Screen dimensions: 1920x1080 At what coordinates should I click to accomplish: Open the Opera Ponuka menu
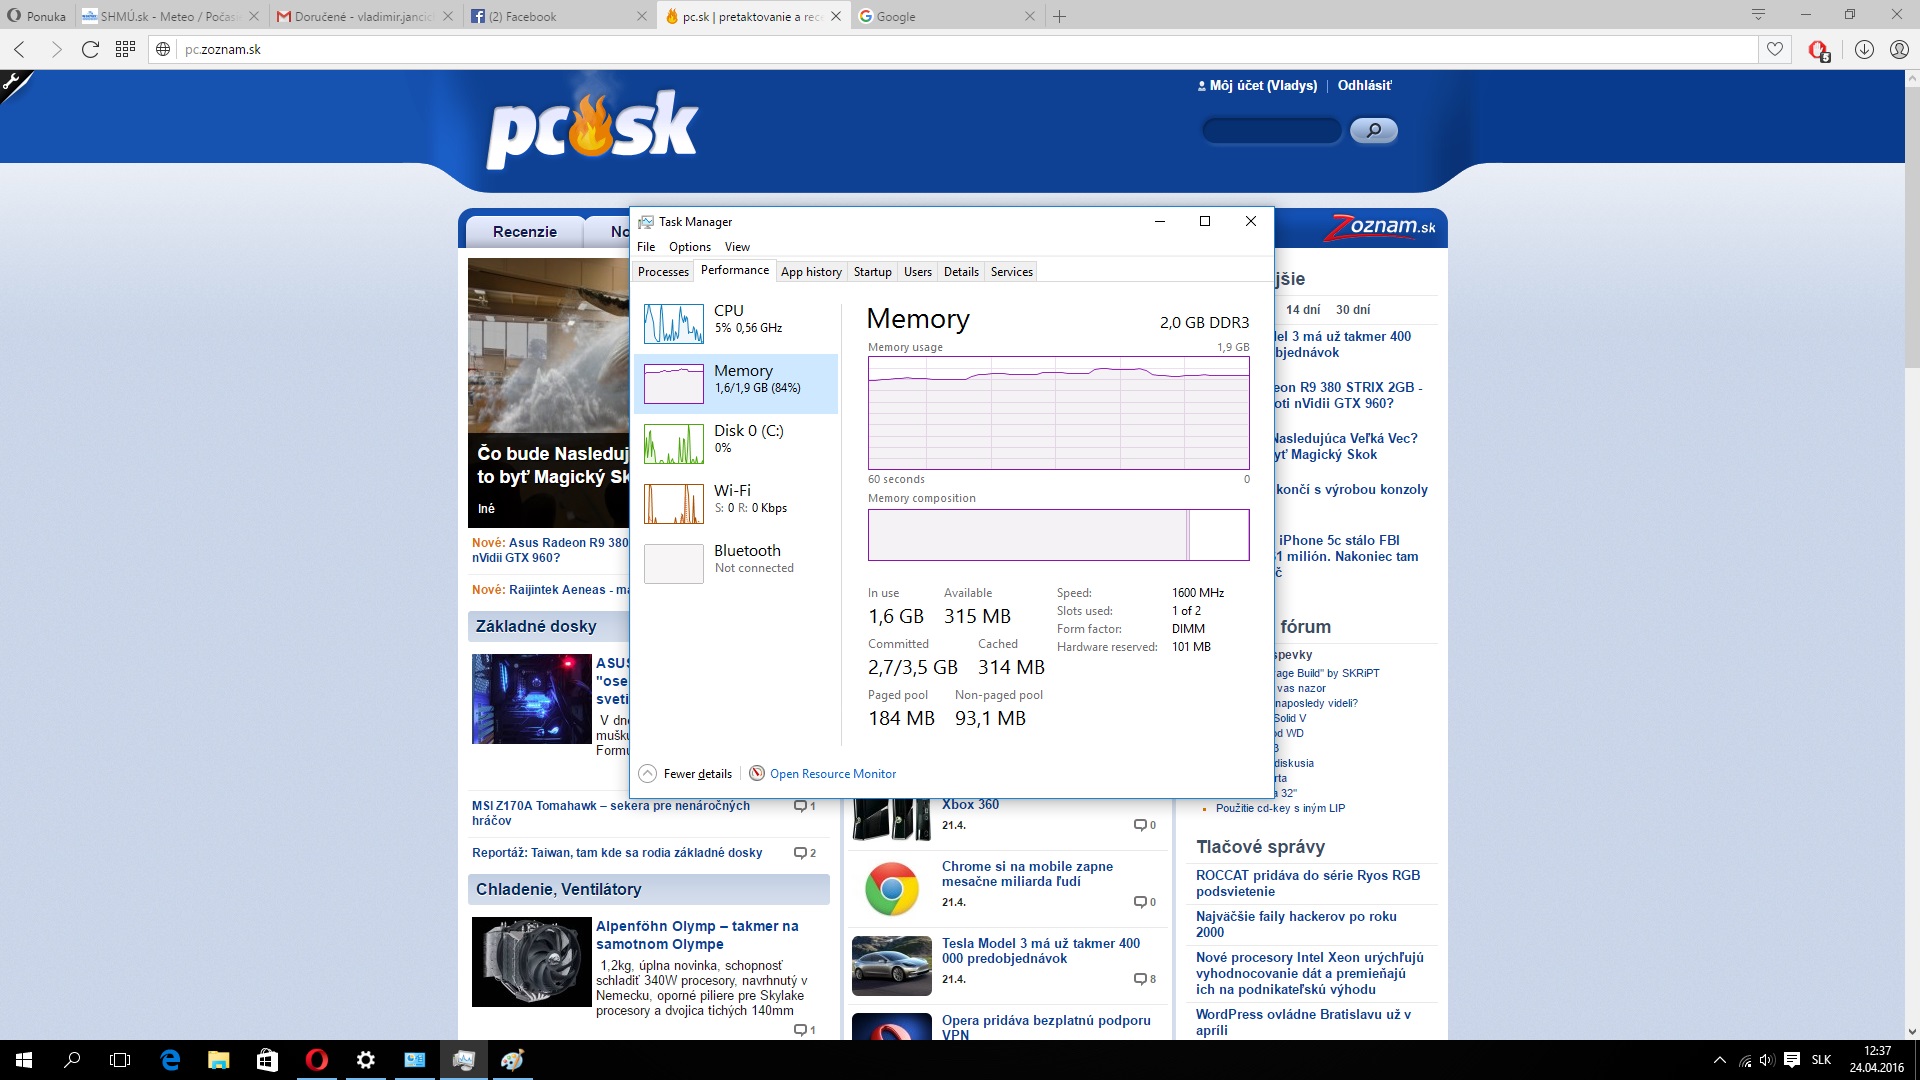36,16
